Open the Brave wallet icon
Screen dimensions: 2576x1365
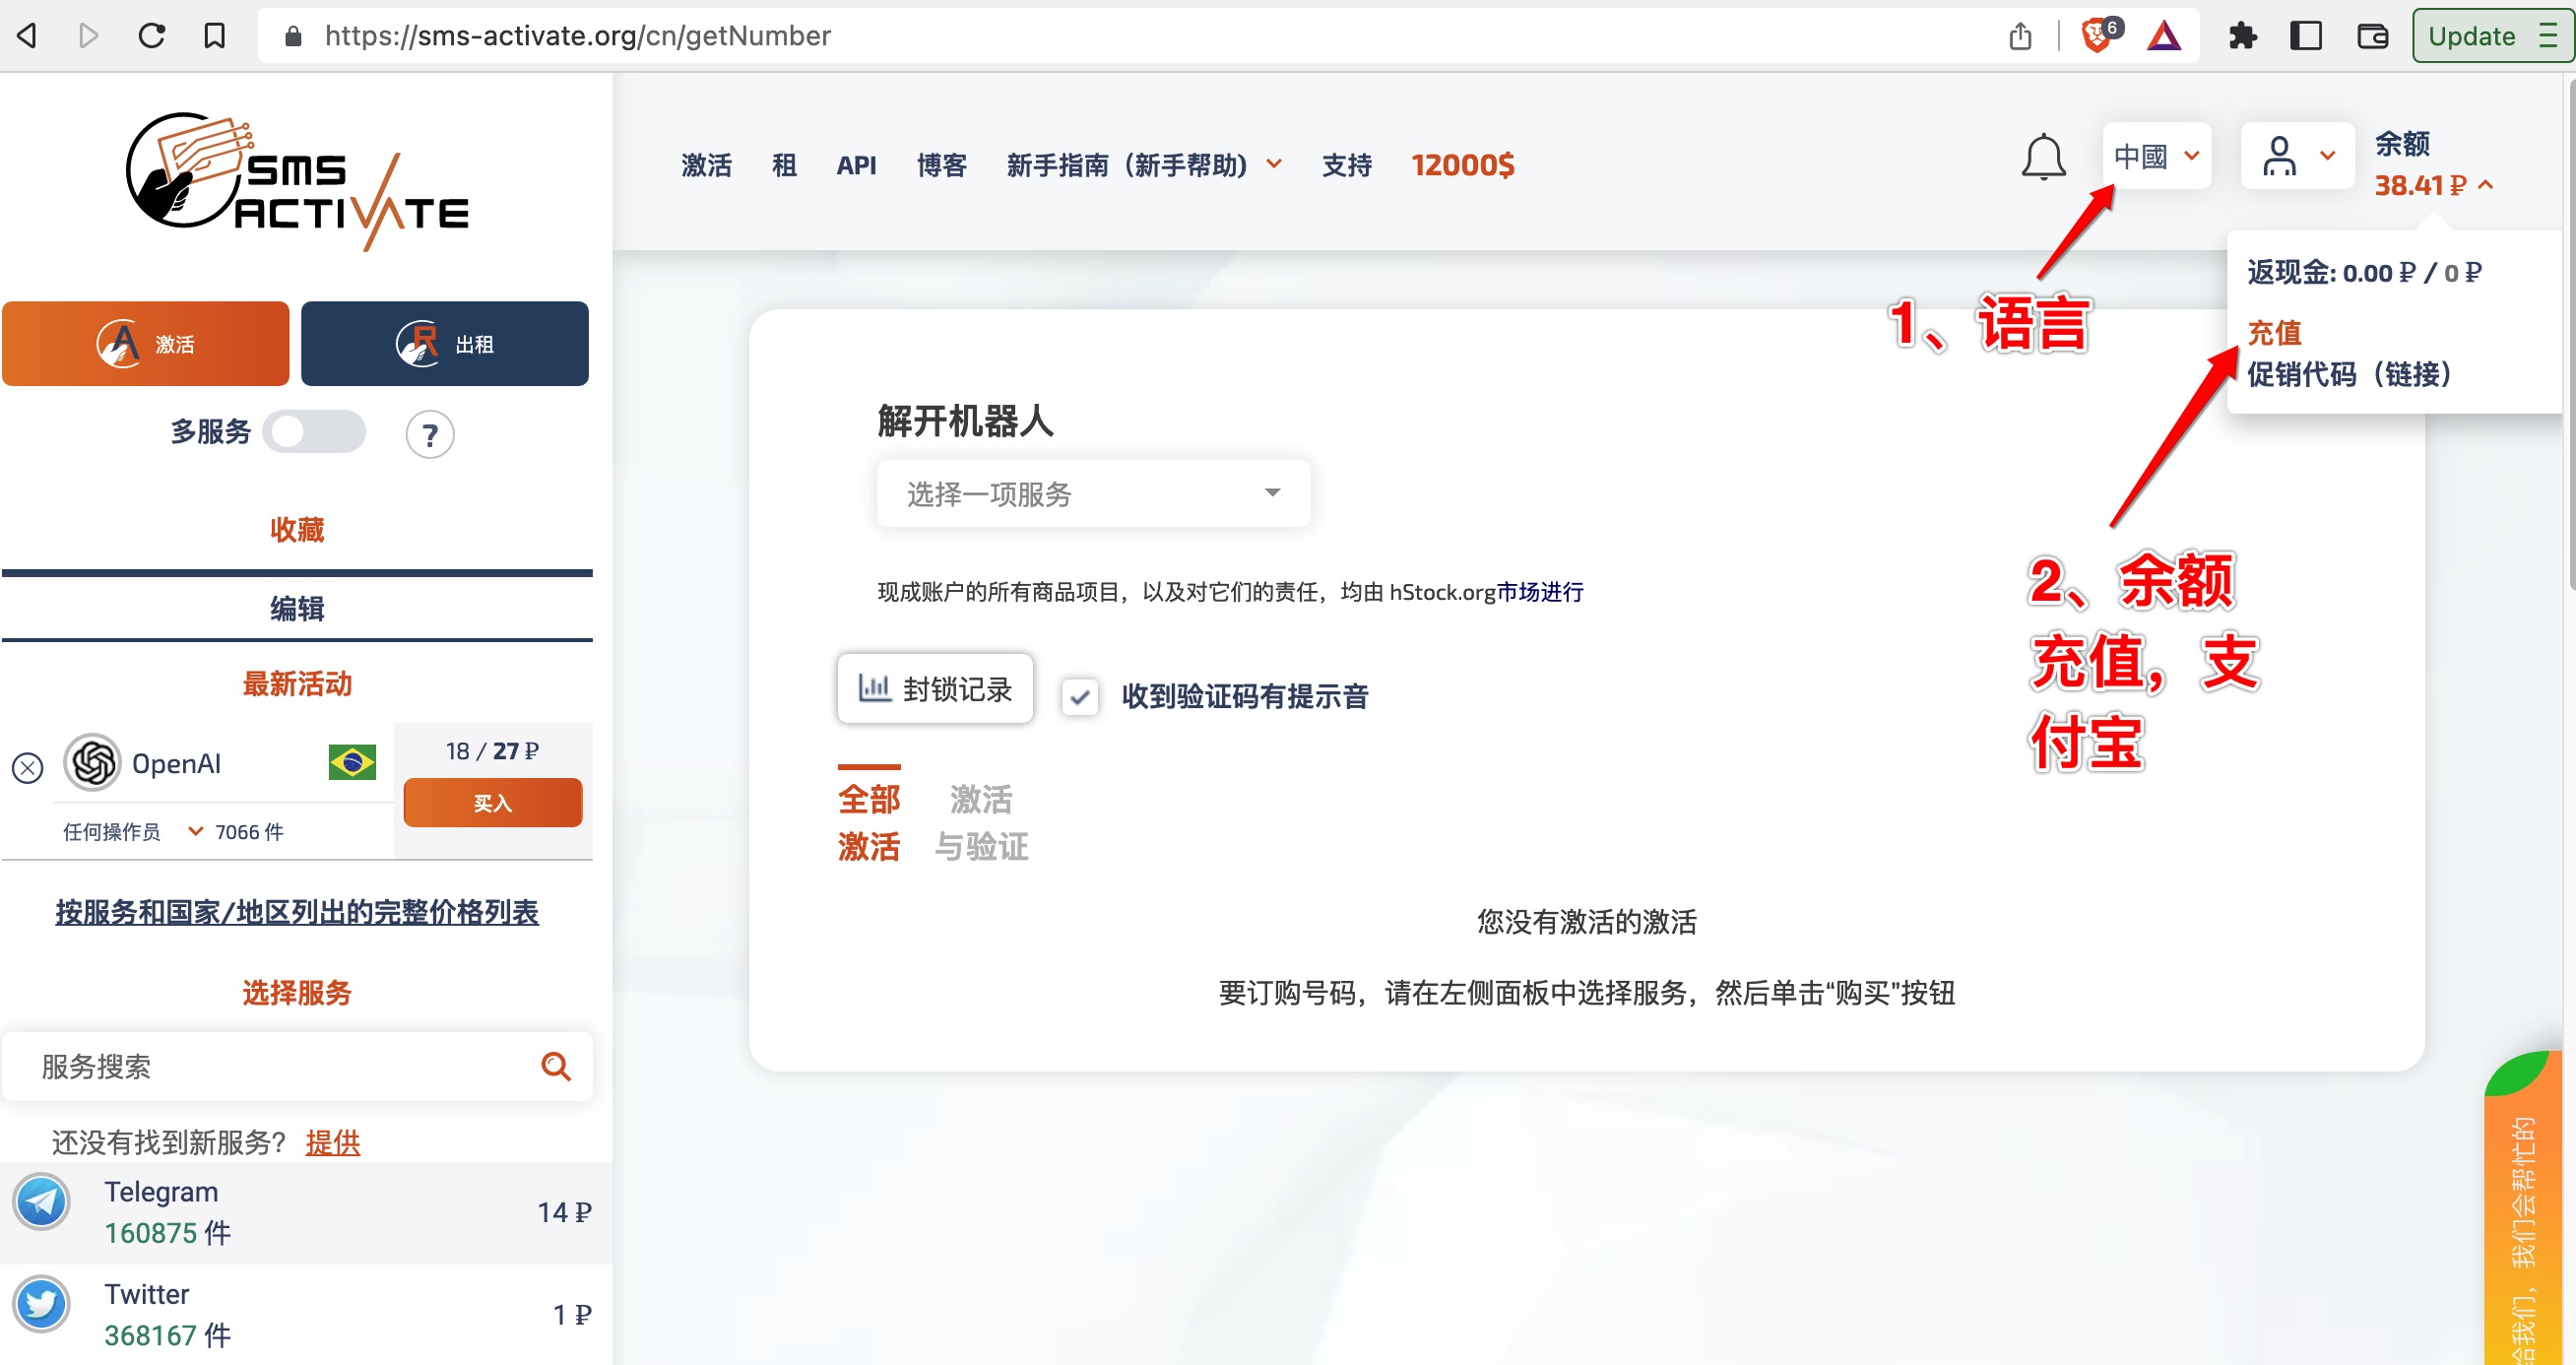(2372, 36)
